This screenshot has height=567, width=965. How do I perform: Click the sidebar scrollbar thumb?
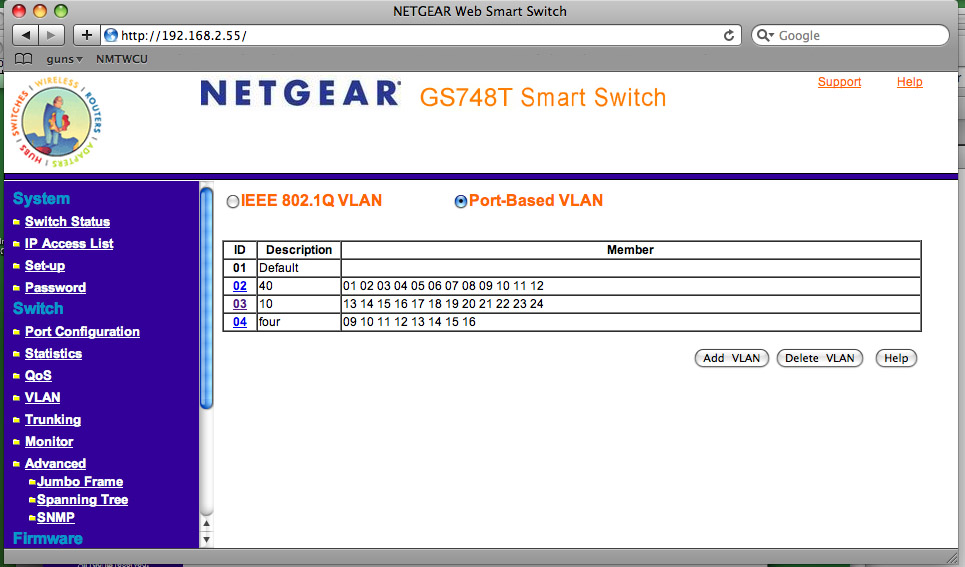coord(206,298)
